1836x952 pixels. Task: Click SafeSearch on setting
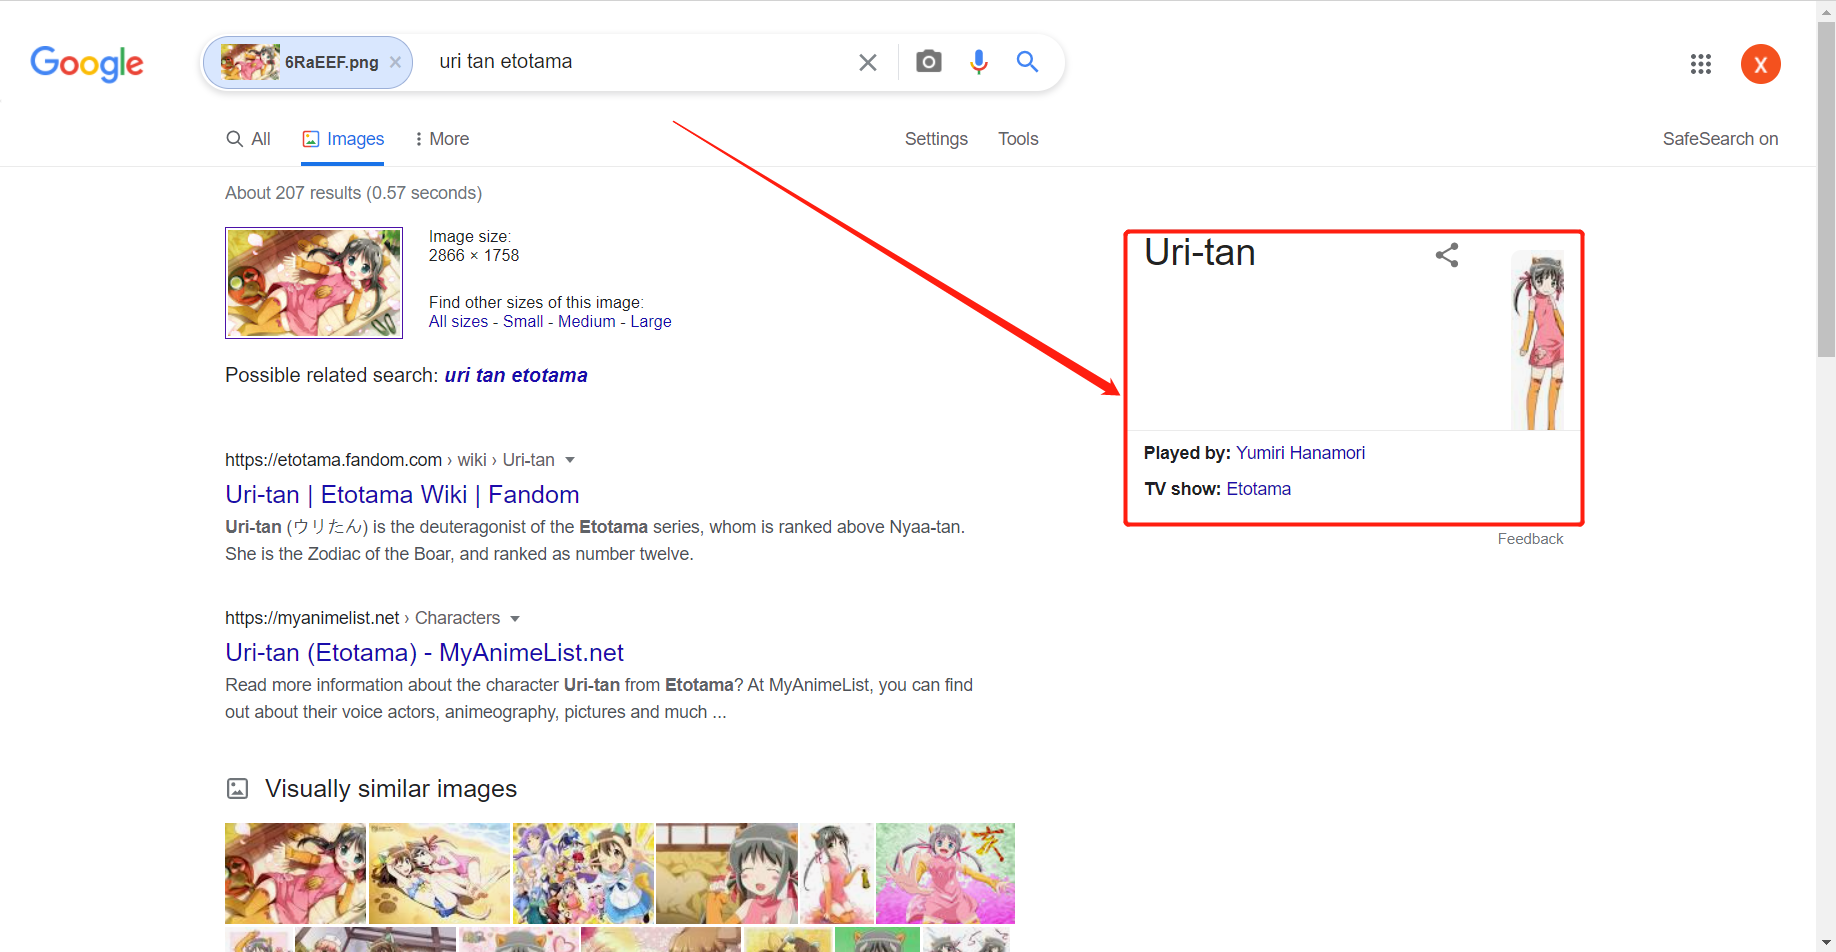click(1720, 139)
